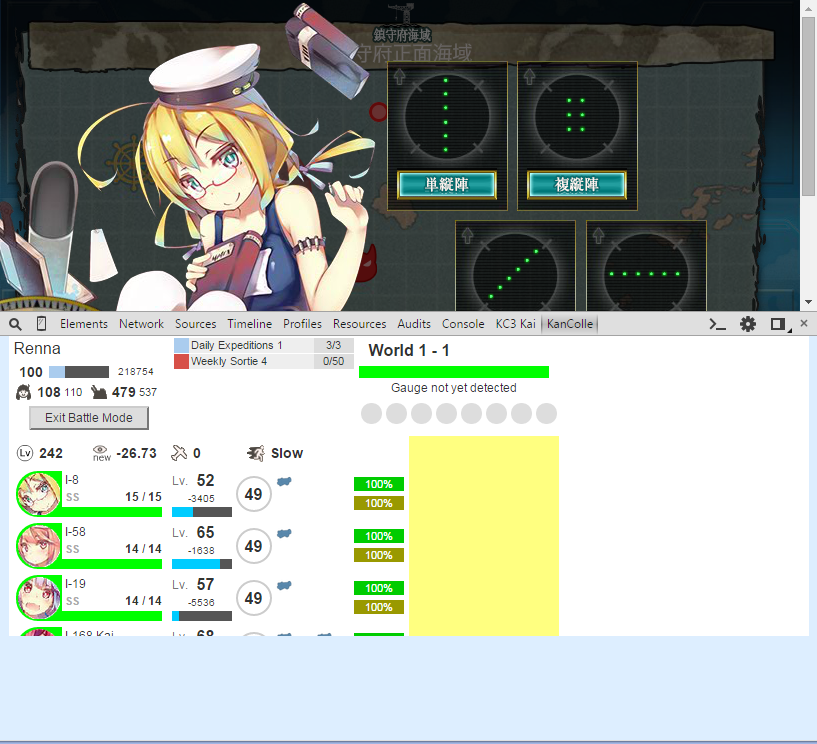
Task: Click the HQ experience value 218754
Action: (135, 372)
